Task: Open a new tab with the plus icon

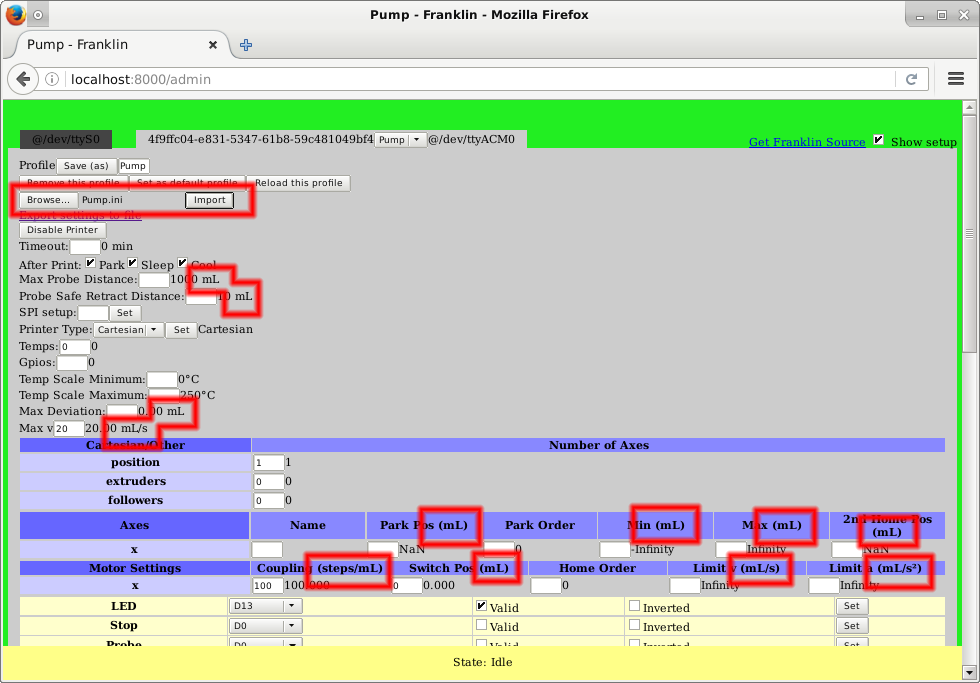Action: coord(246,45)
